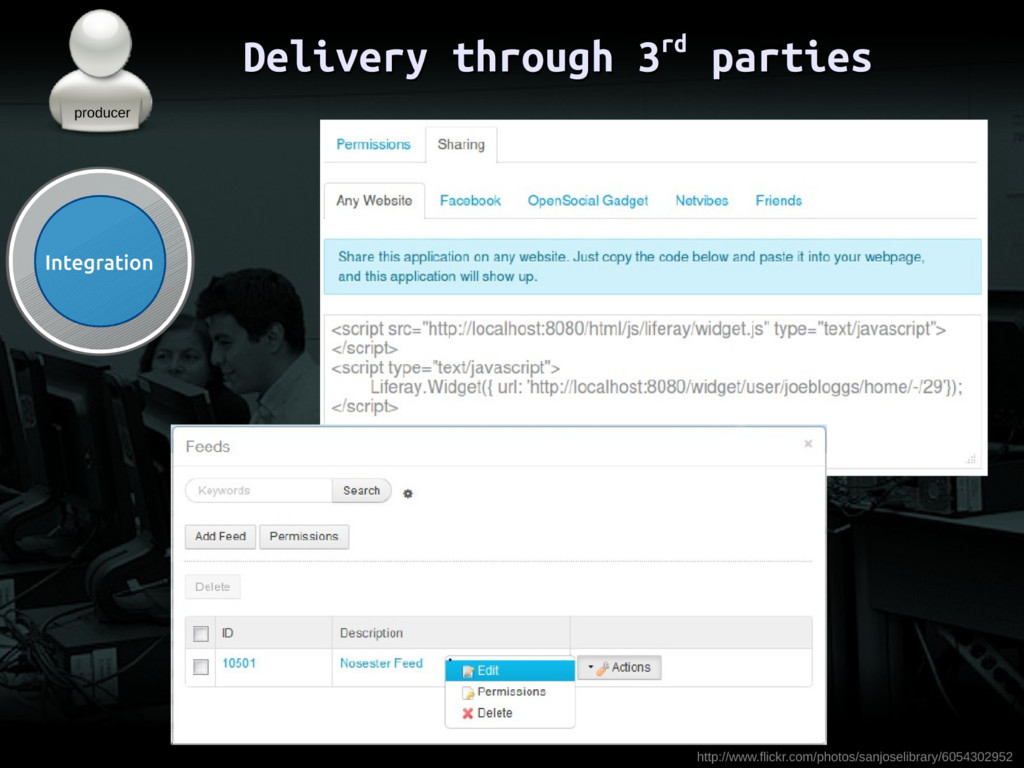Open the OpenSocial Gadget tab
Screen dimensions: 1024x768
588,200
